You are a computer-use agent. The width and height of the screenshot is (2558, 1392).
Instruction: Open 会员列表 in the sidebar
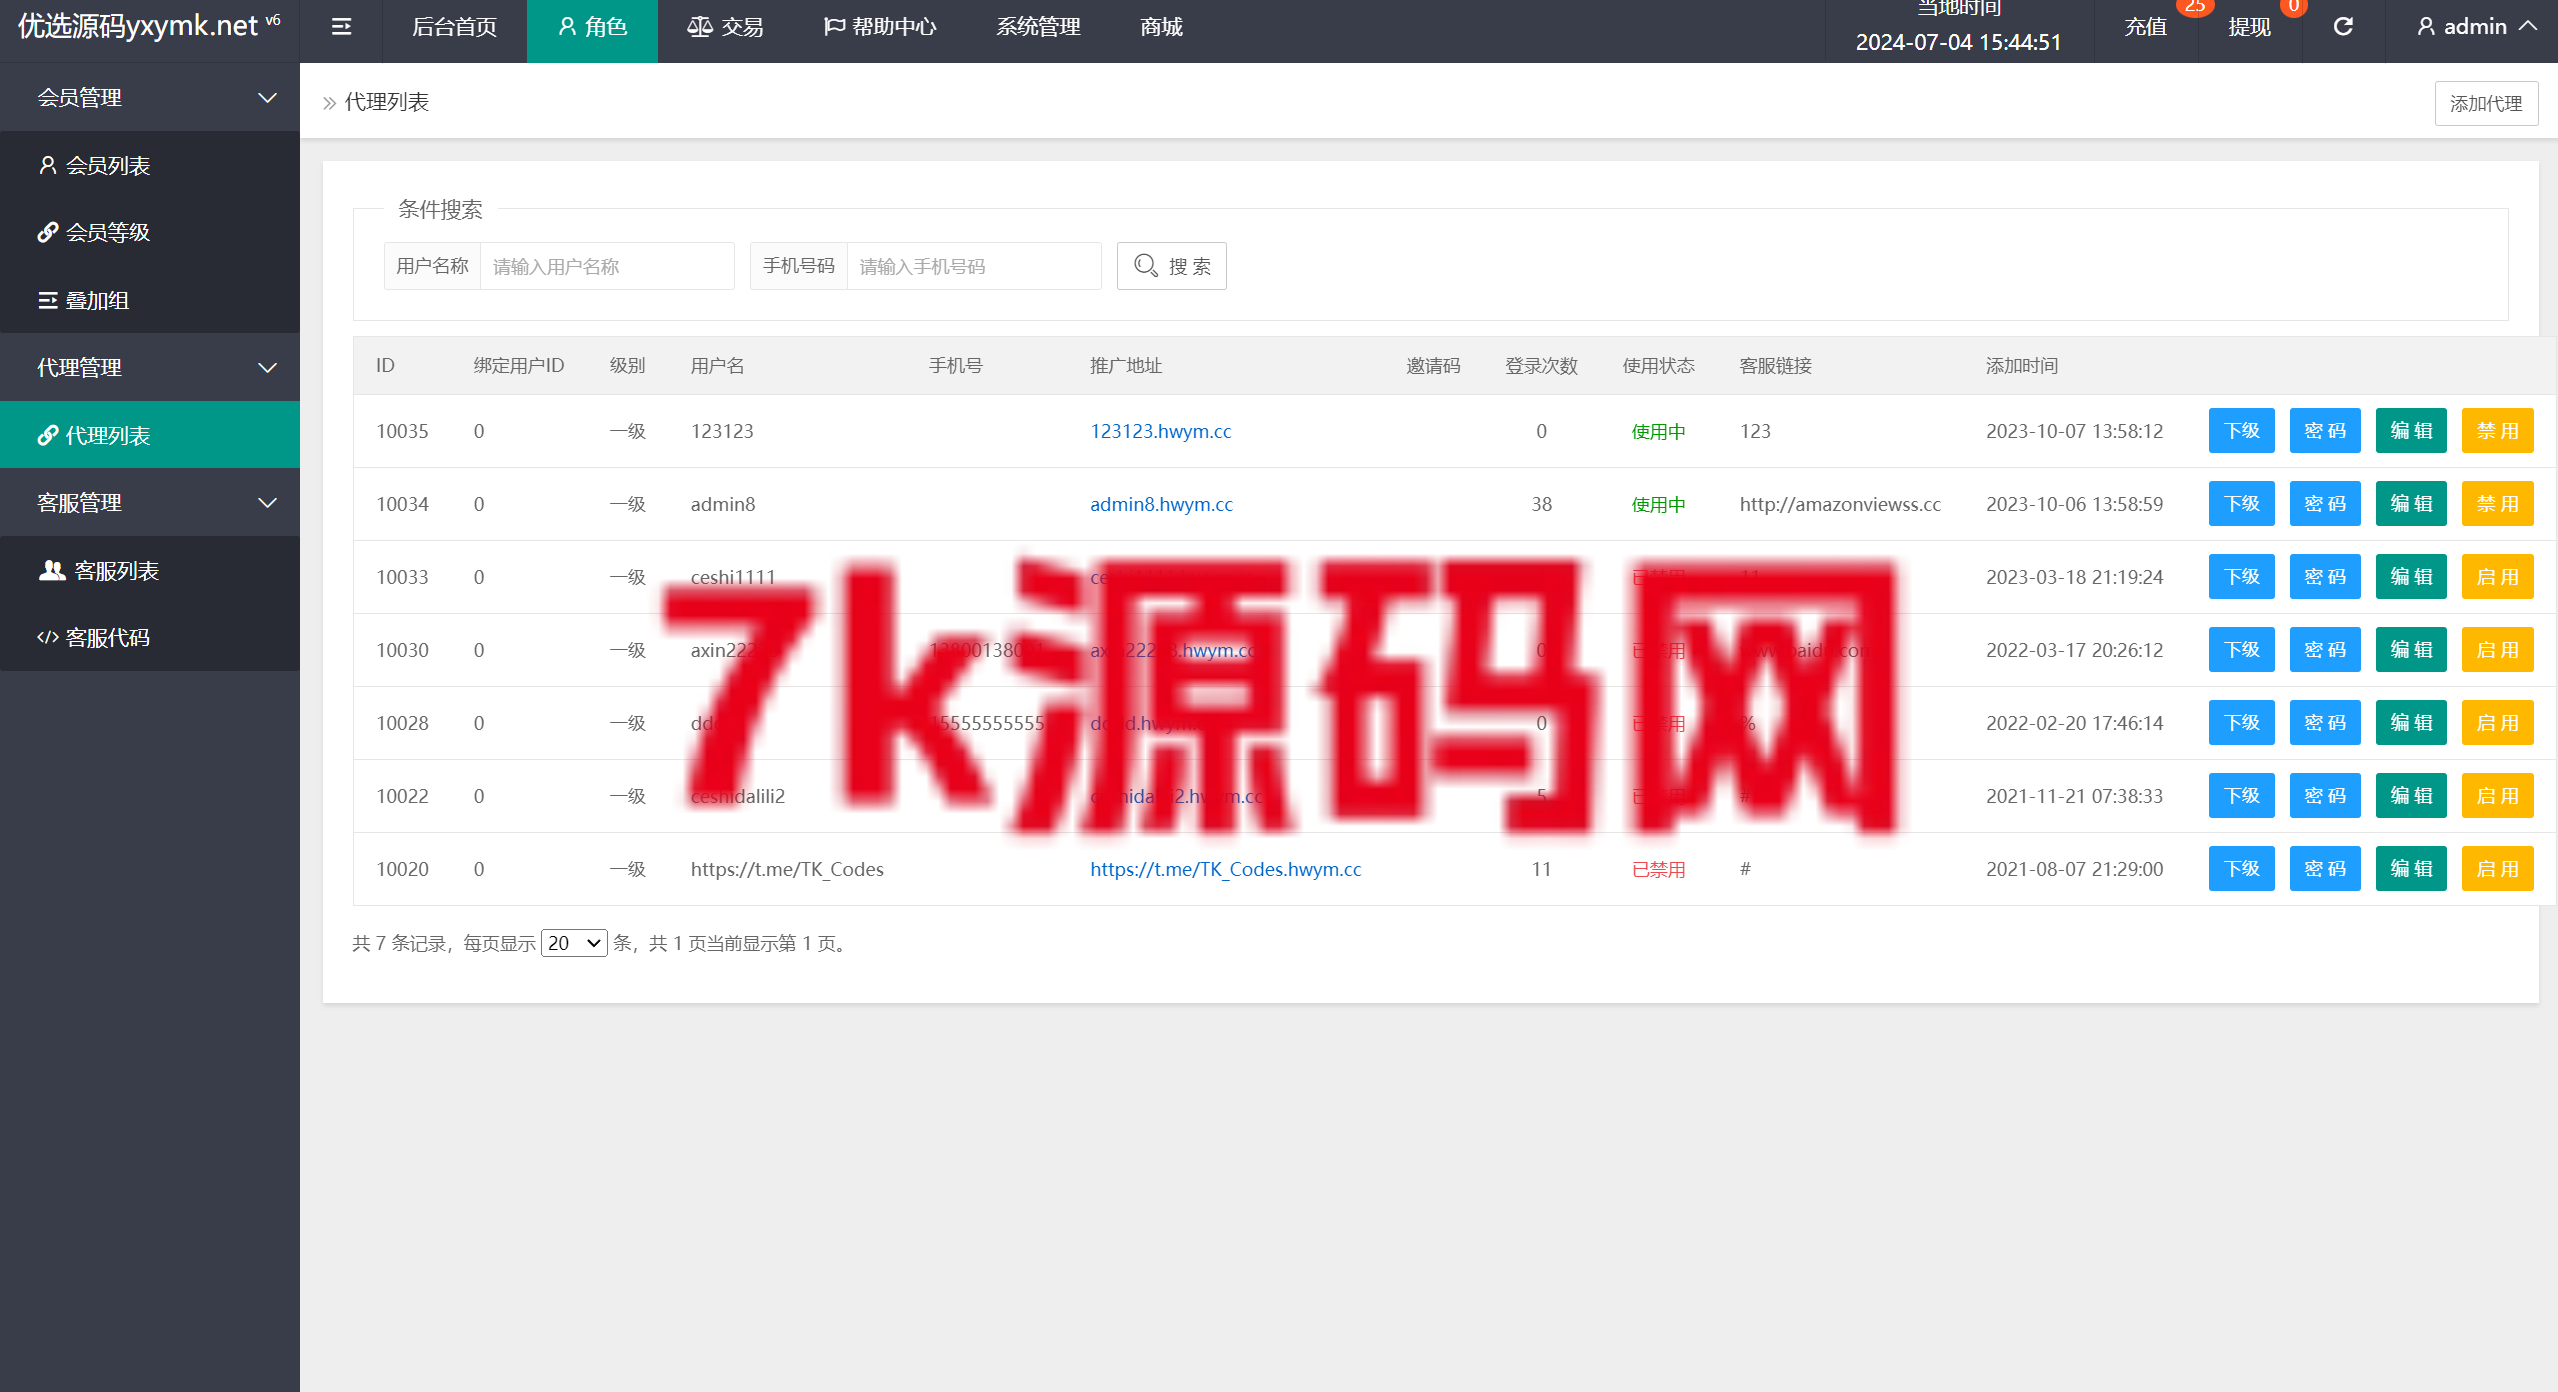pos(150,166)
